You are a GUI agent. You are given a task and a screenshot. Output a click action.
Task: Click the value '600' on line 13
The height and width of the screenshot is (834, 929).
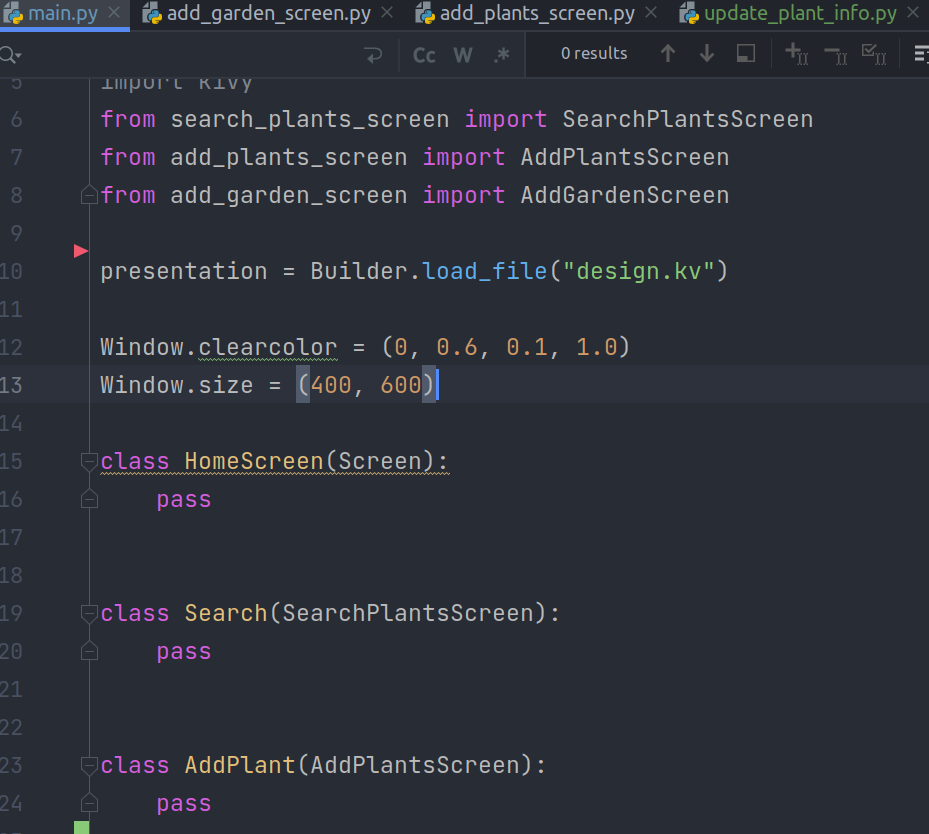click(x=401, y=385)
